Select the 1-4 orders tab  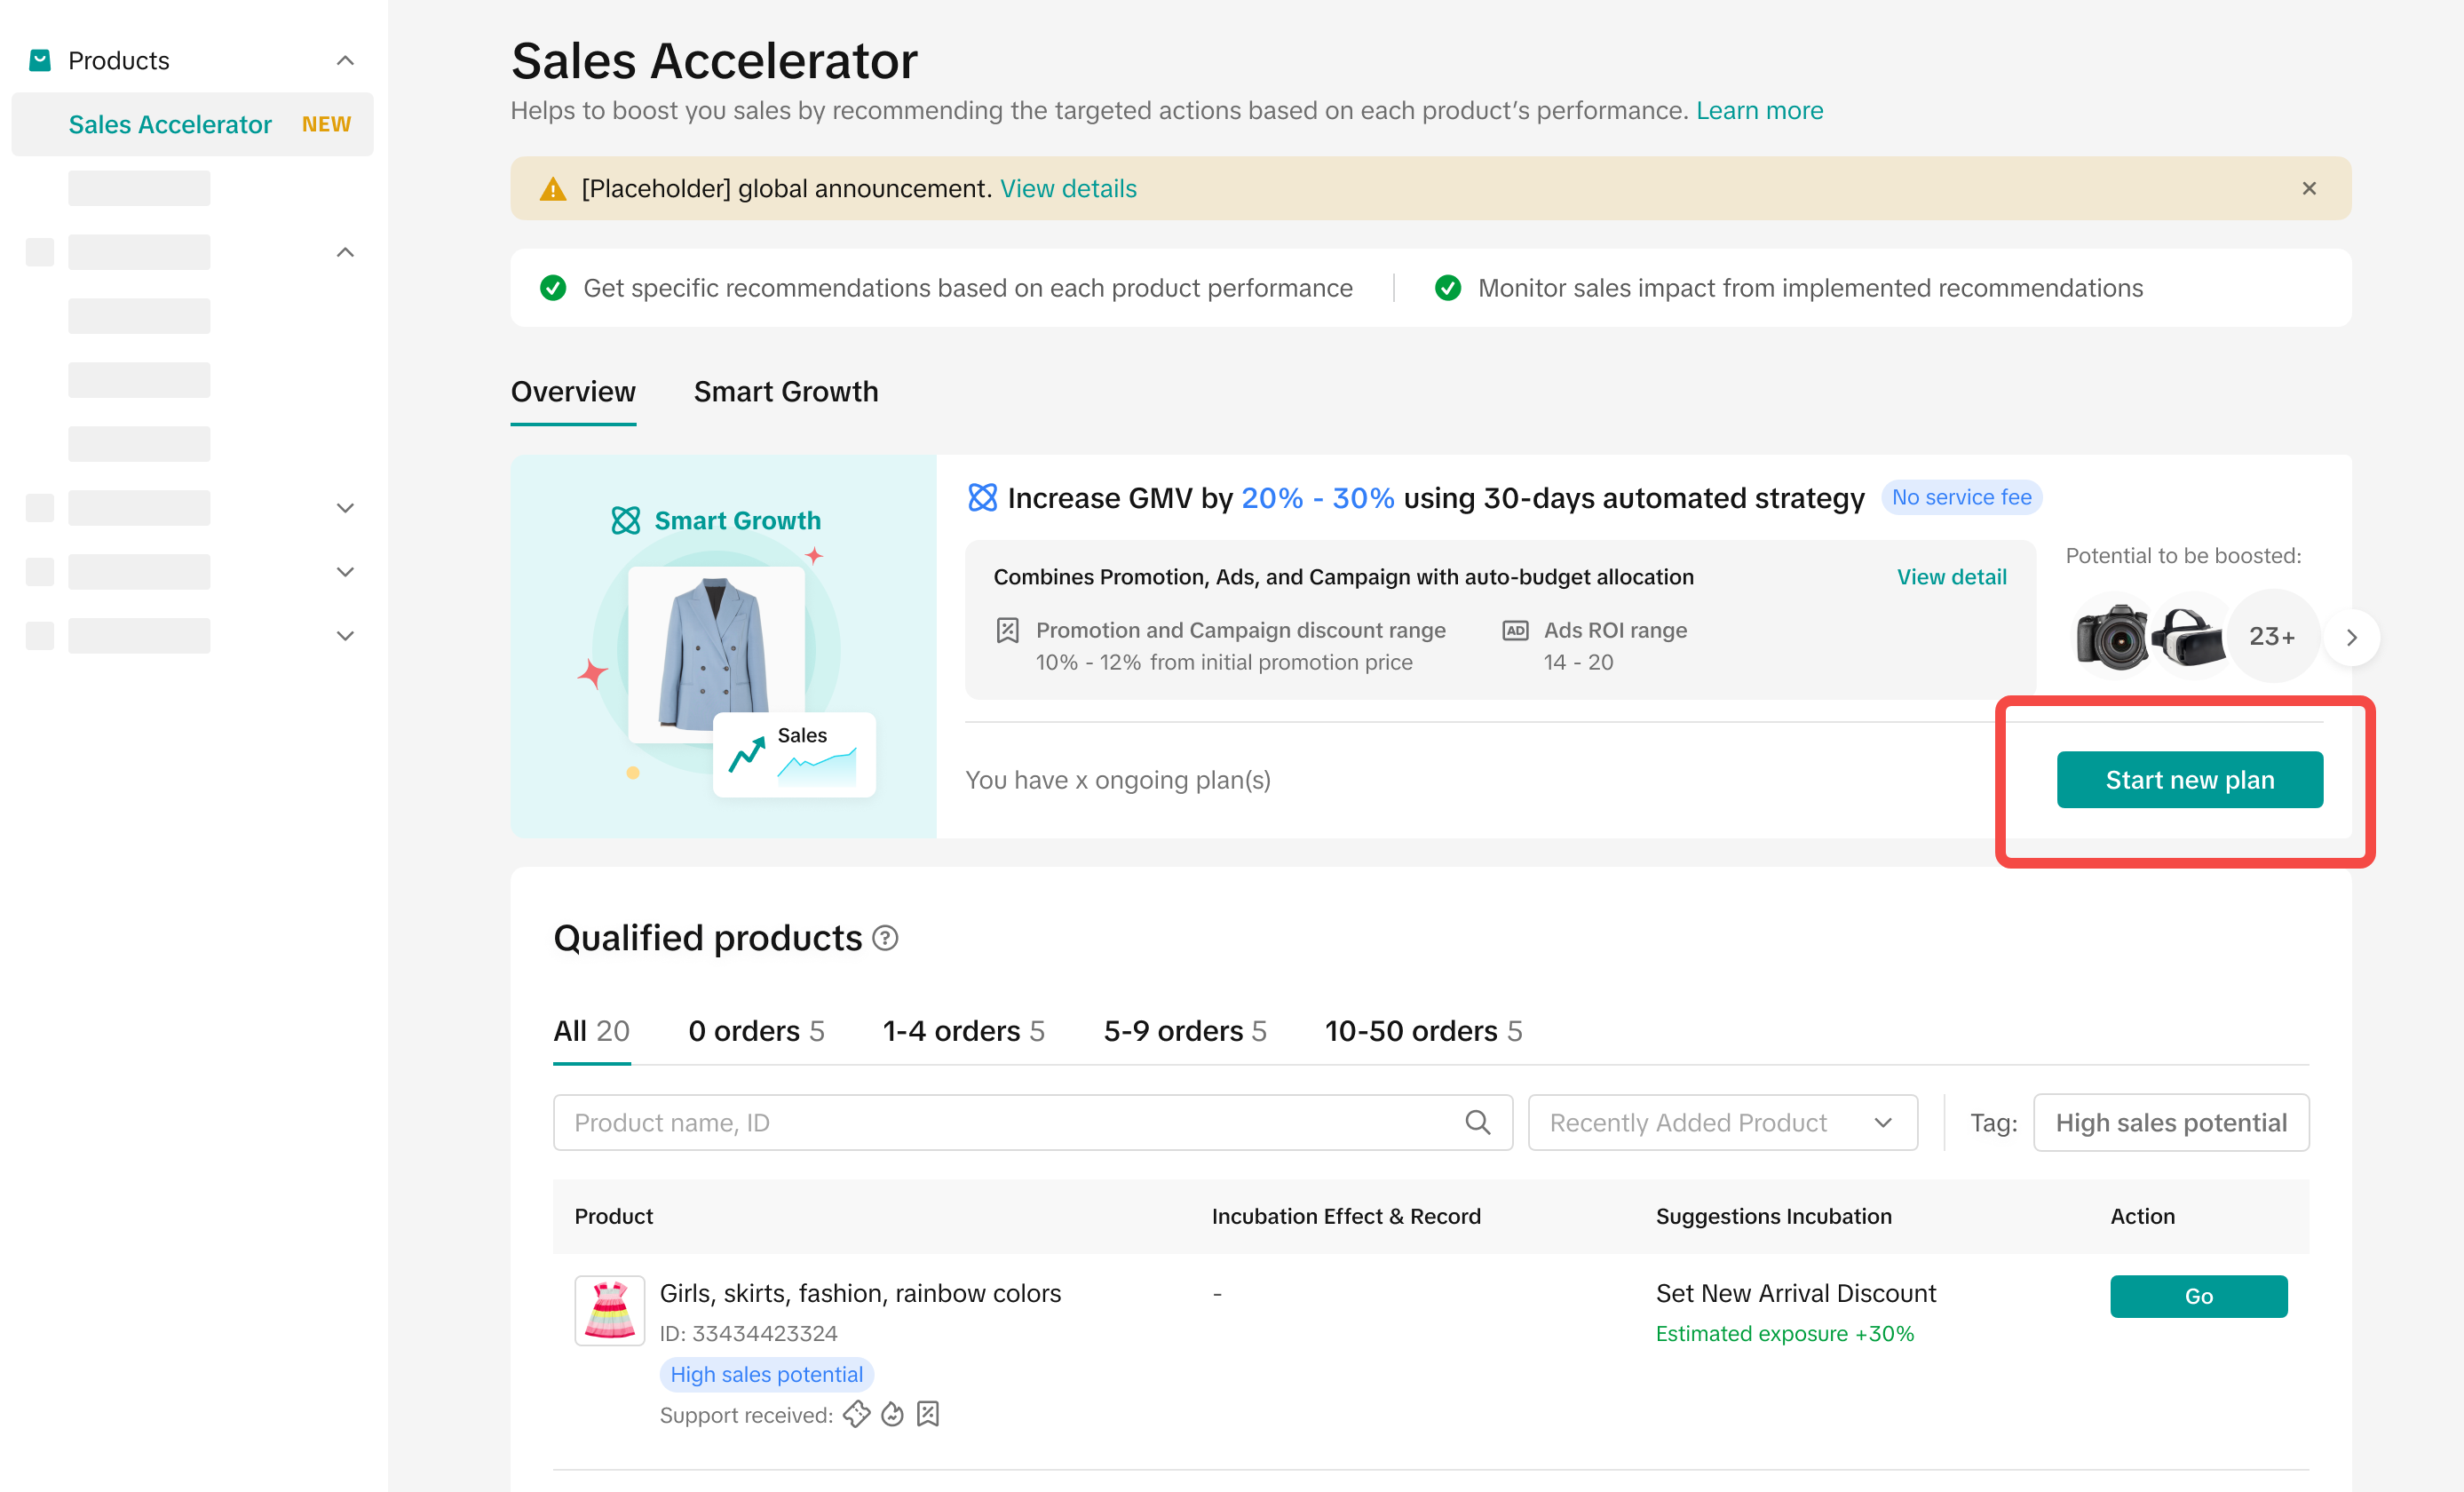click(963, 1031)
